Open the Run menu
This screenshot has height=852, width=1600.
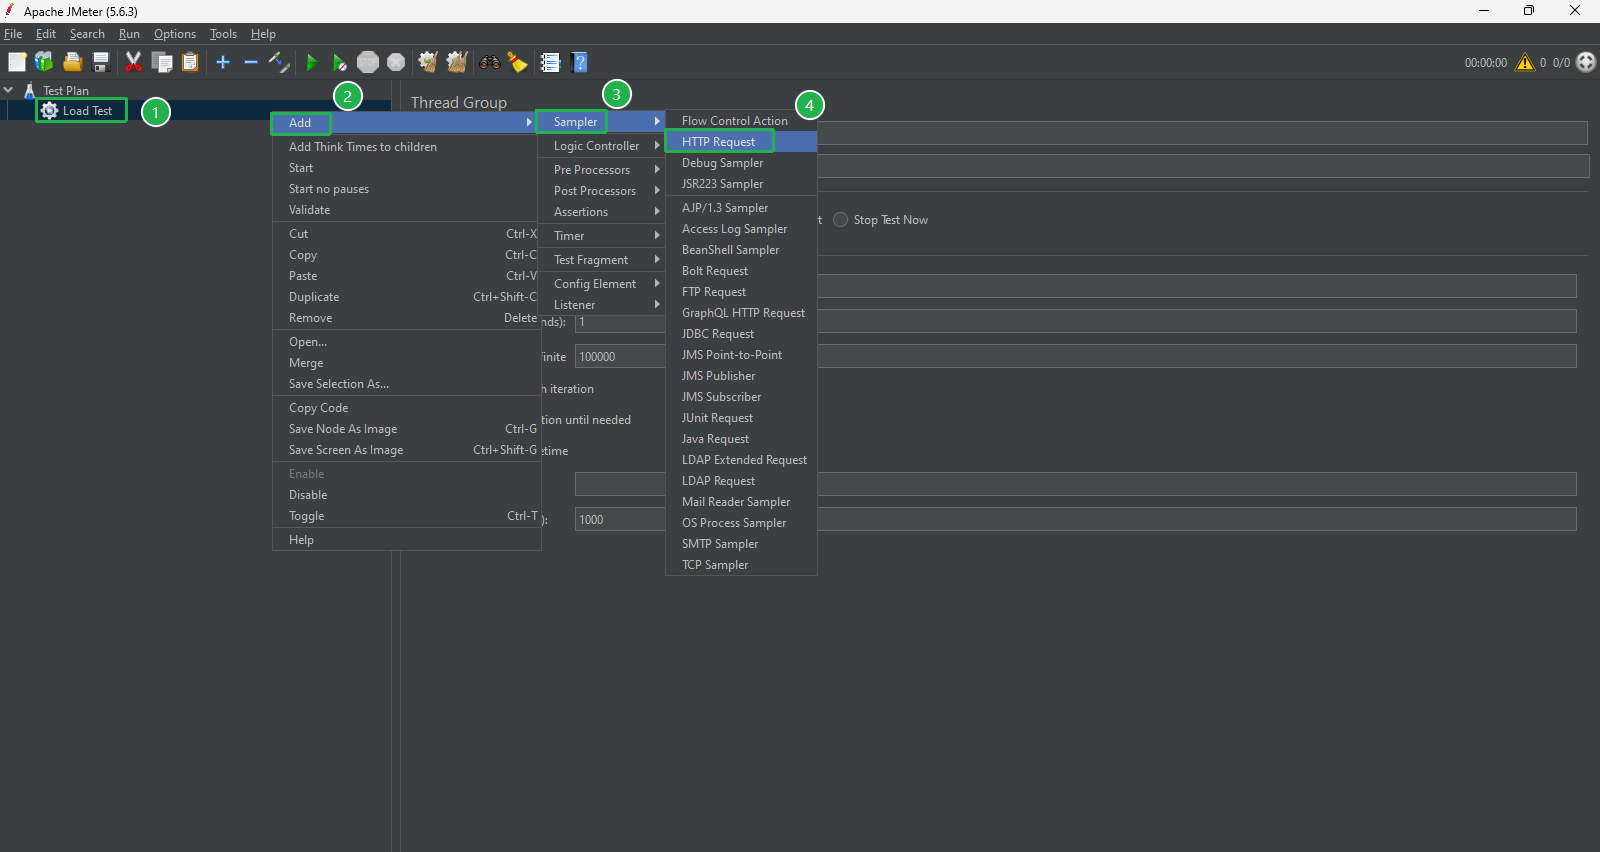point(129,34)
